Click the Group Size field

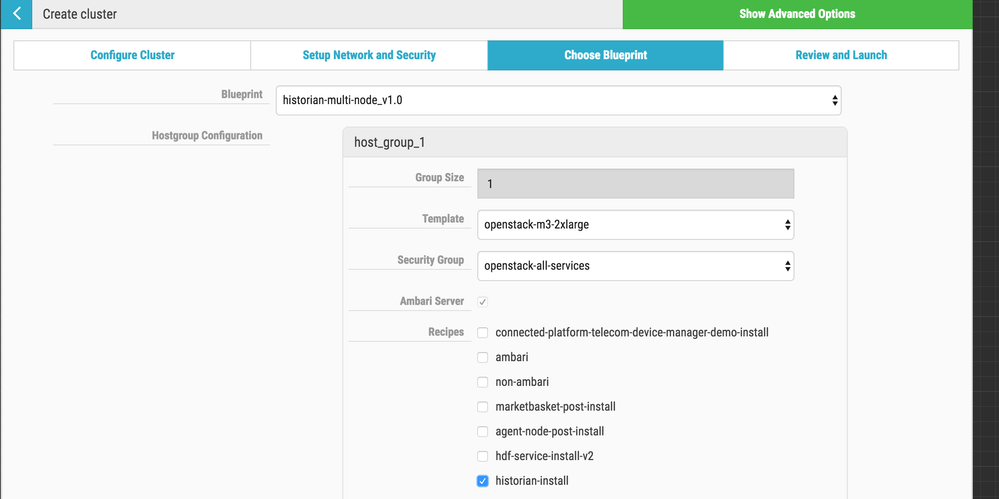[x=635, y=184]
